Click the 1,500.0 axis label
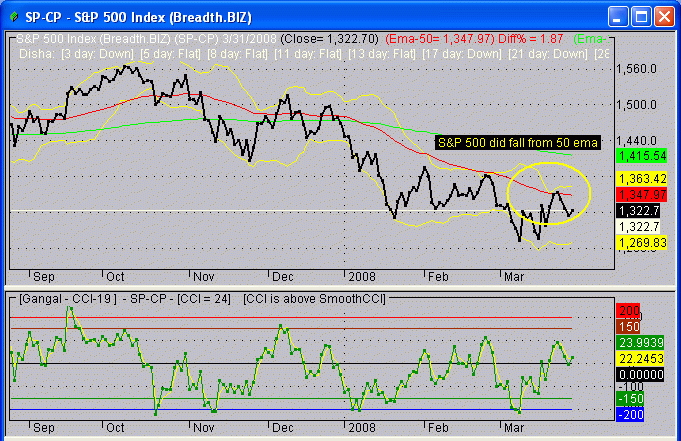Image resolution: width=681 pixels, height=441 pixels. tap(636, 105)
